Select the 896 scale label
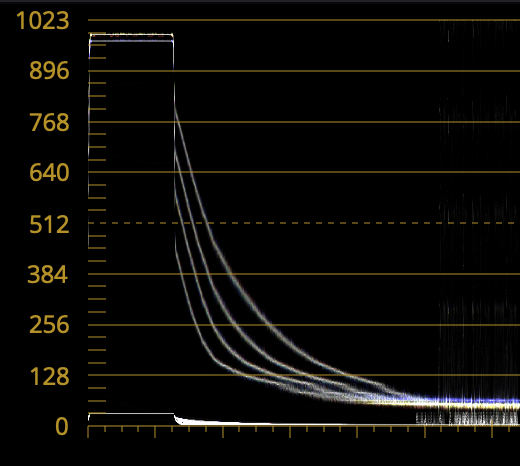The width and height of the screenshot is (520, 466). [x=49, y=71]
